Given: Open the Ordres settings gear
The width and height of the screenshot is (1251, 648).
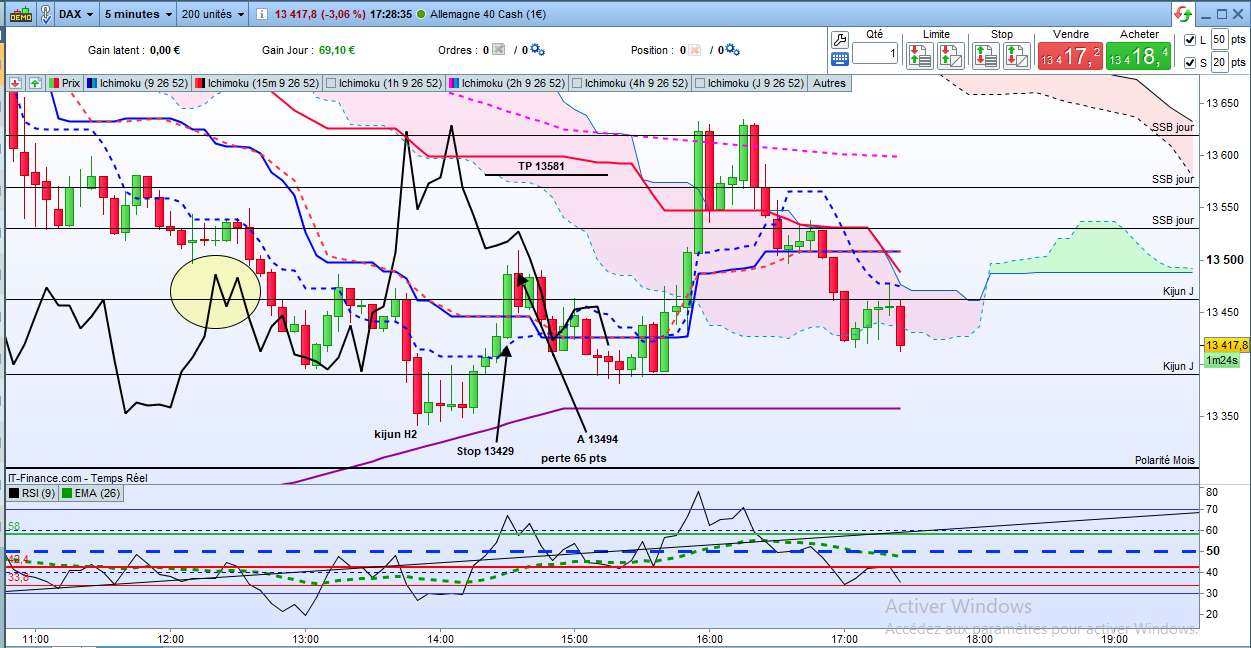Looking at the screenshot, I should tap(537, 50).
